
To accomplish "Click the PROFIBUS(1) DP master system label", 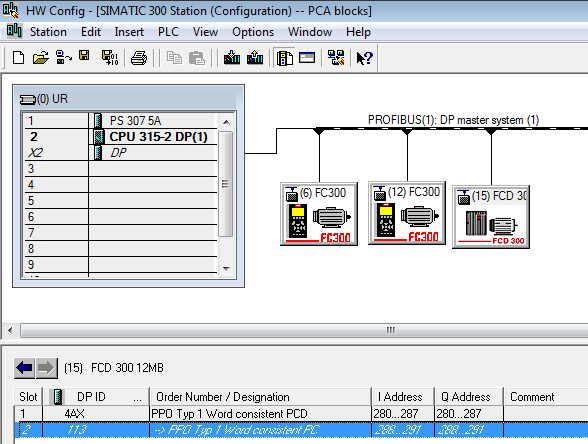I will point(453,120).
